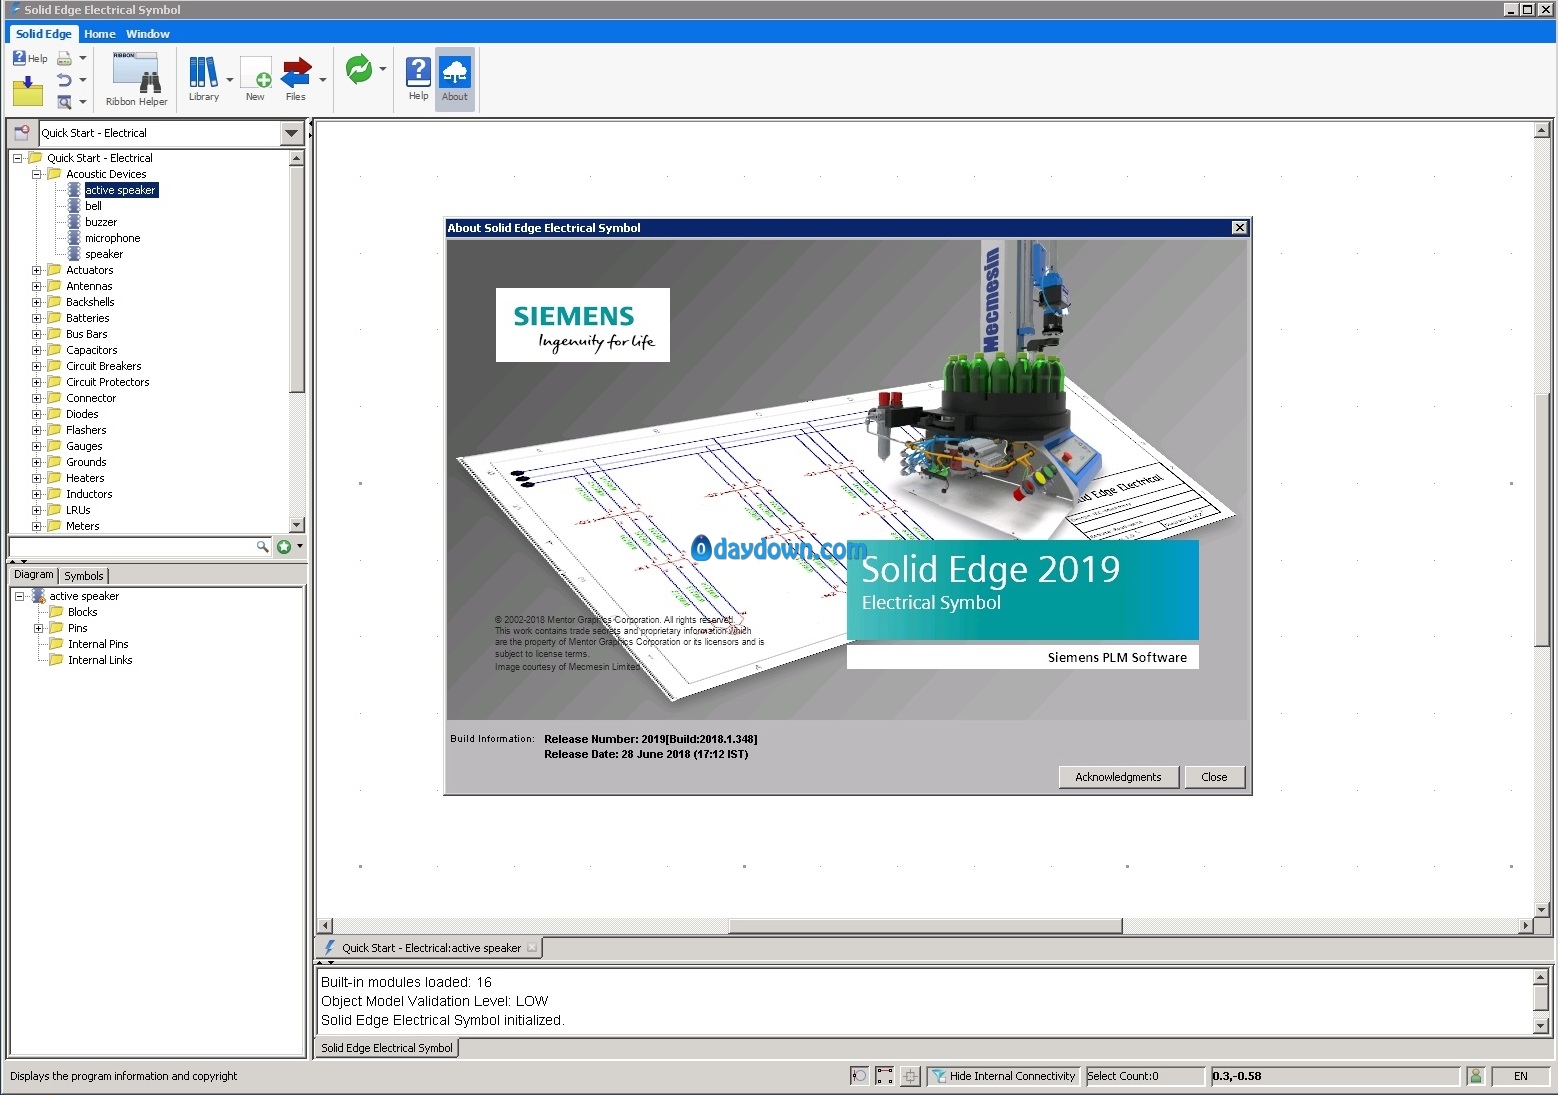This screenshot has width=1558, height=1095.
Task: Open the undo history dropdown arrow
Action: tap(83, 80)
